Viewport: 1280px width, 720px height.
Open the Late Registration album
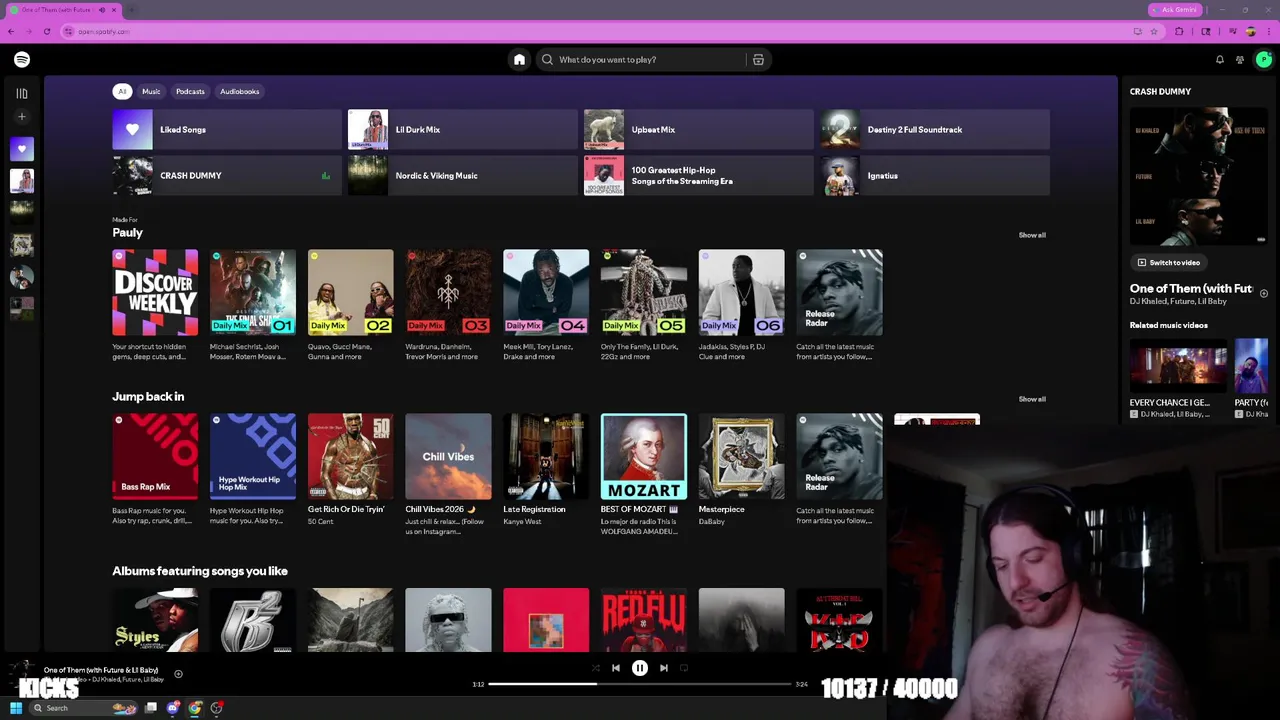pos(546,470)
